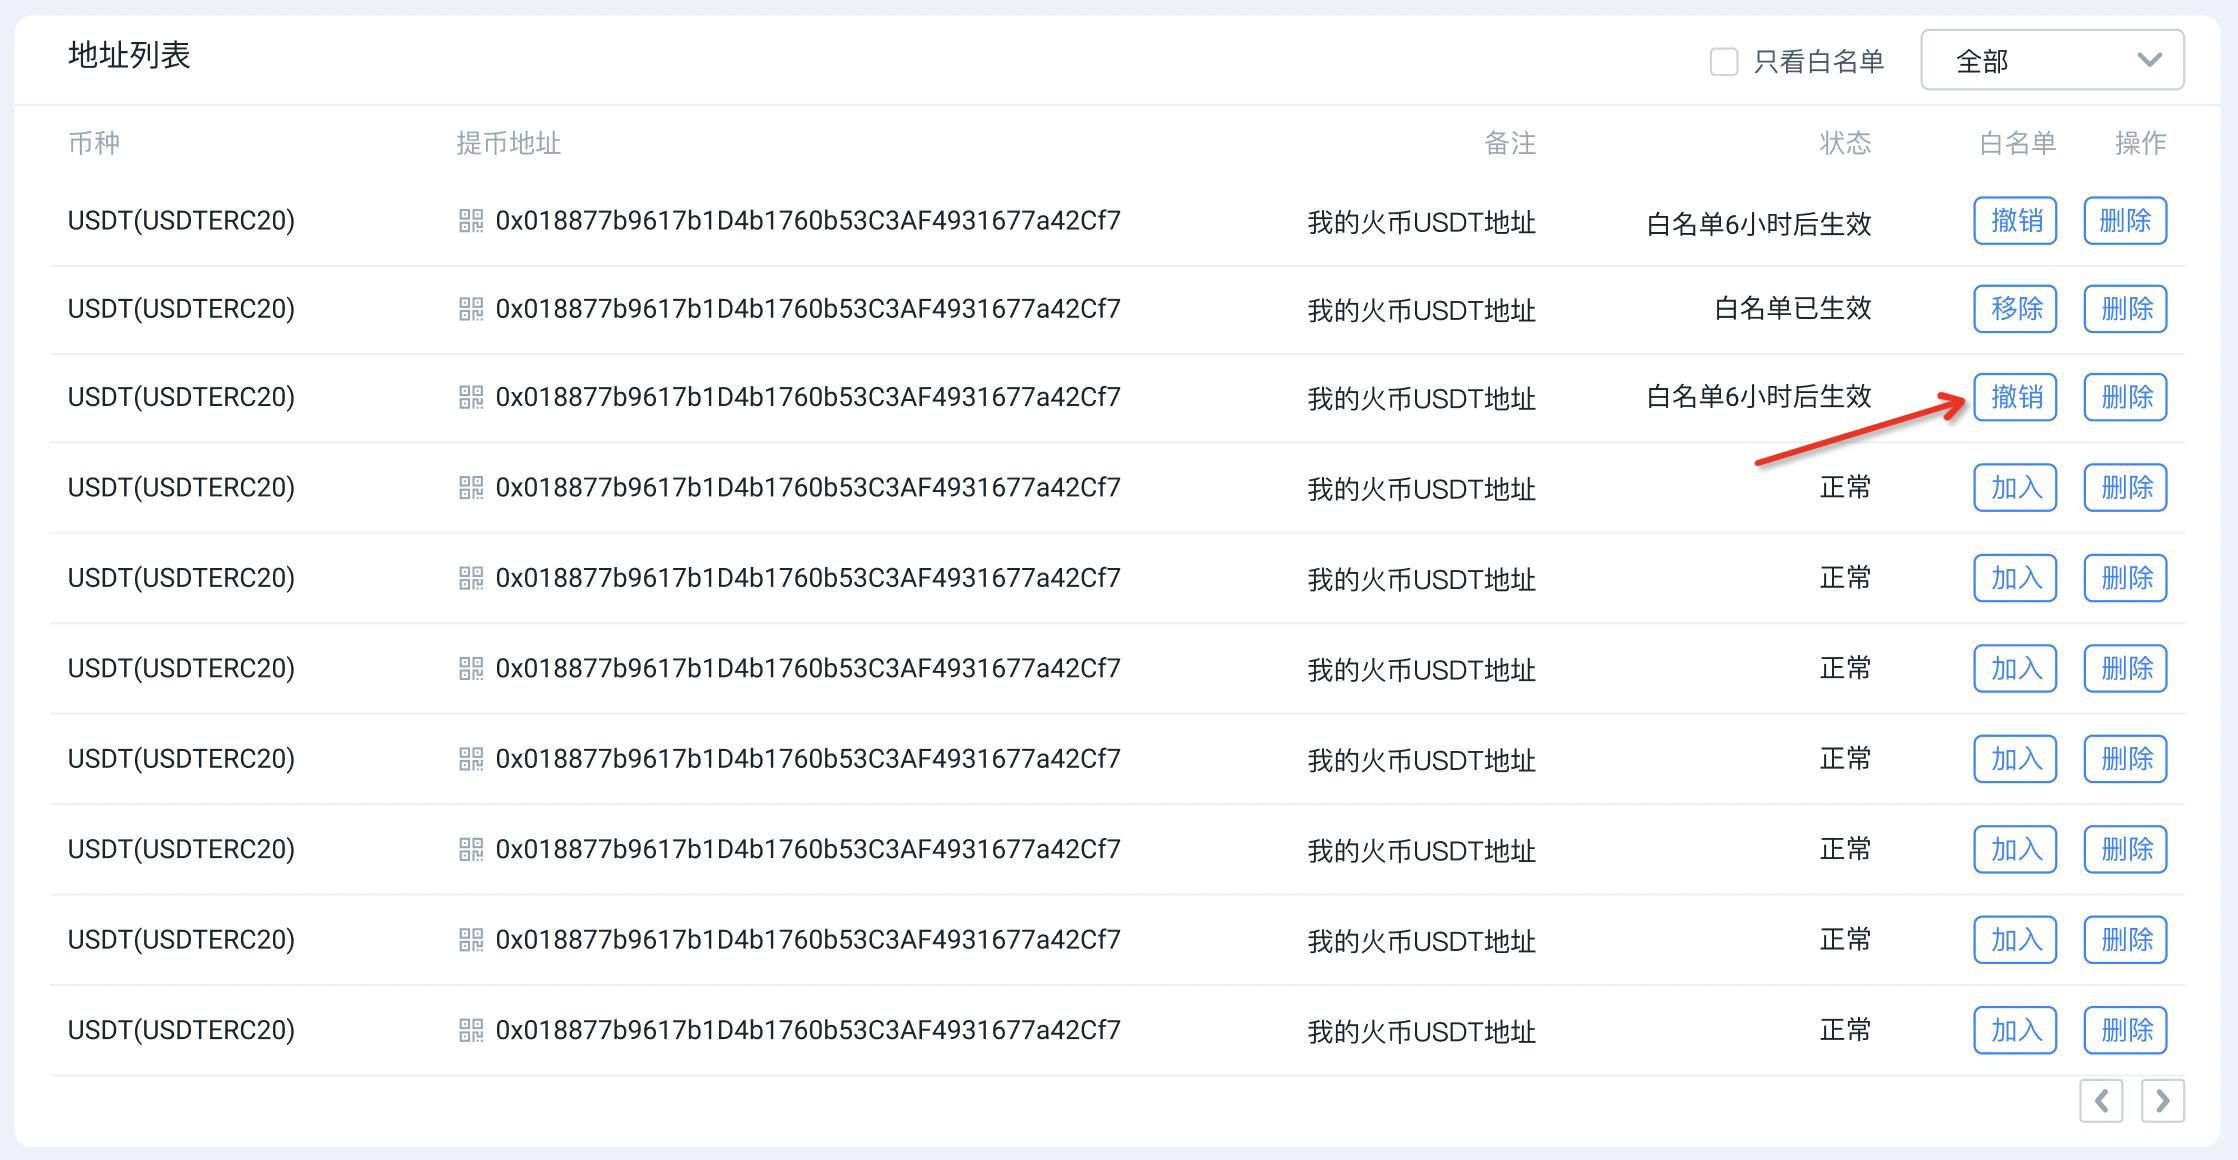The image size is (2238, 1160).
Task: Click 加入 in first 正常 status row
Action: [x=2015, y=487]
